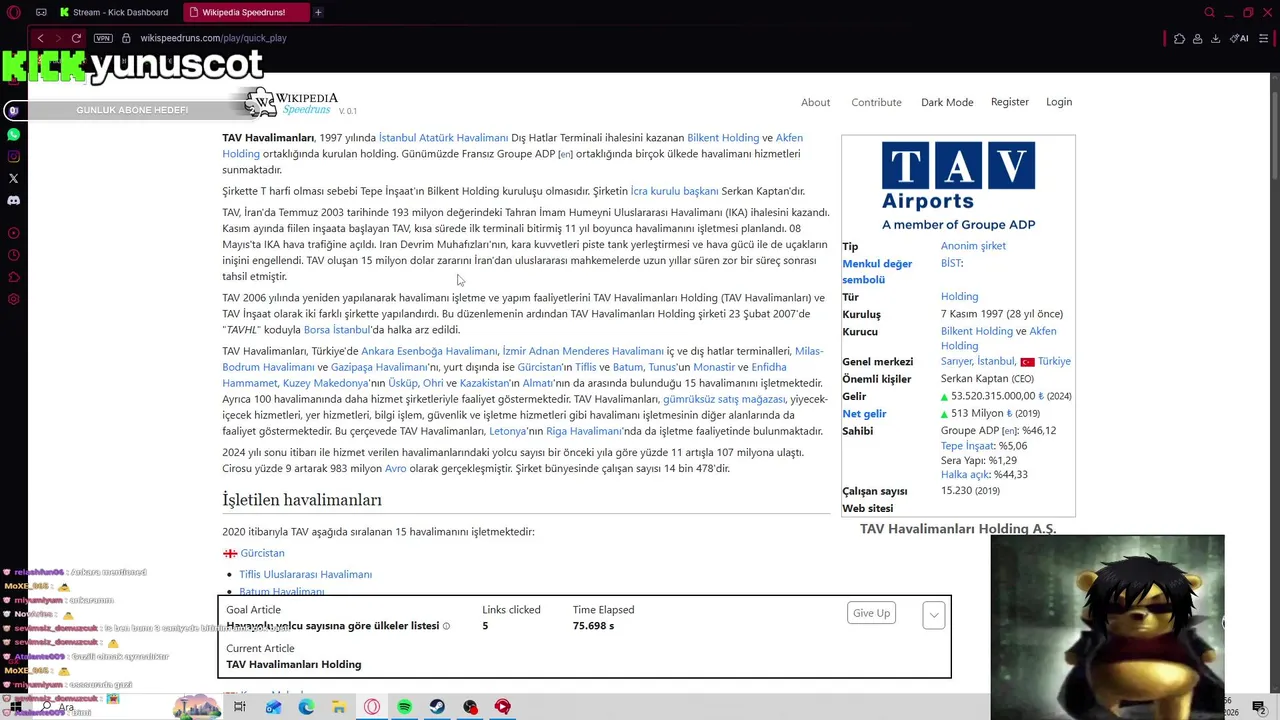1280x720 pixels.
Task: Open taskbar notification center icon
Action: pyautogui.click(x=1259, y=707)
